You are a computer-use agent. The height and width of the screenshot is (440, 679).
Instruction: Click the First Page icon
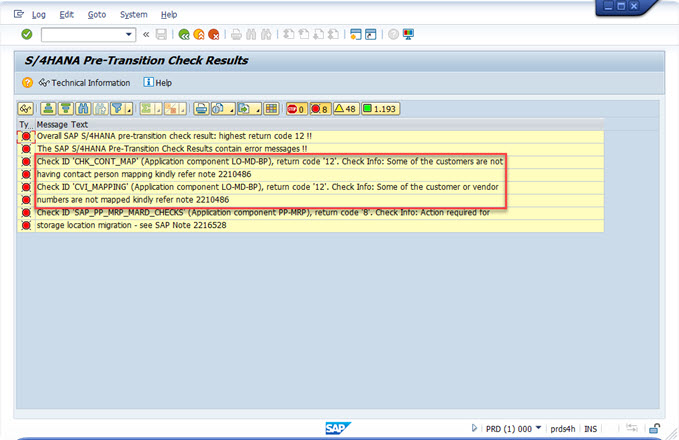pos(289,34)
